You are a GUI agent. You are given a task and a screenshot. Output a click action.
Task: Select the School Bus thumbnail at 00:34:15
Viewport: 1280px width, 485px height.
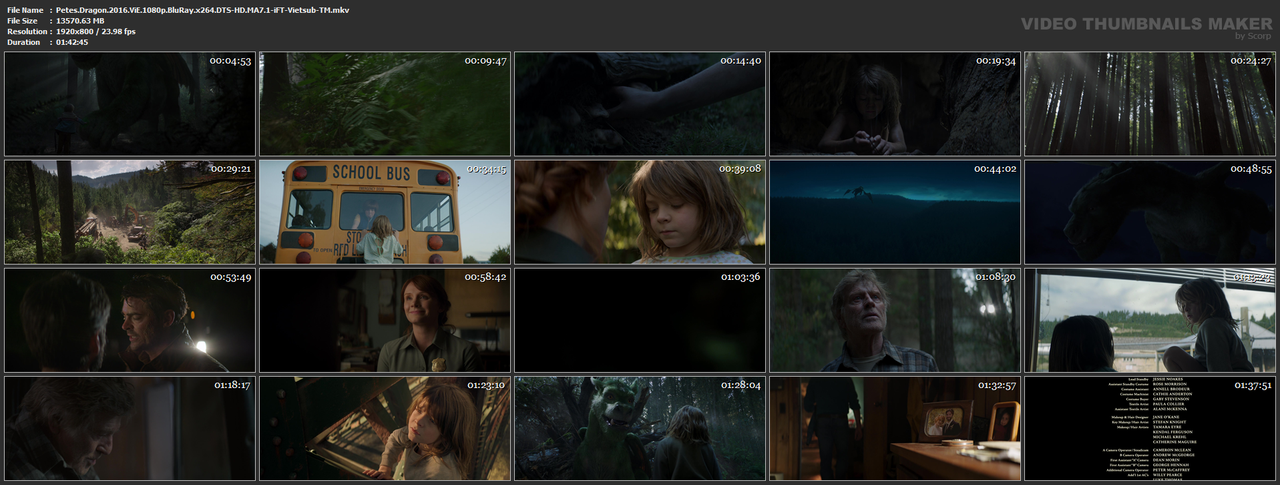tap(385, 212)
